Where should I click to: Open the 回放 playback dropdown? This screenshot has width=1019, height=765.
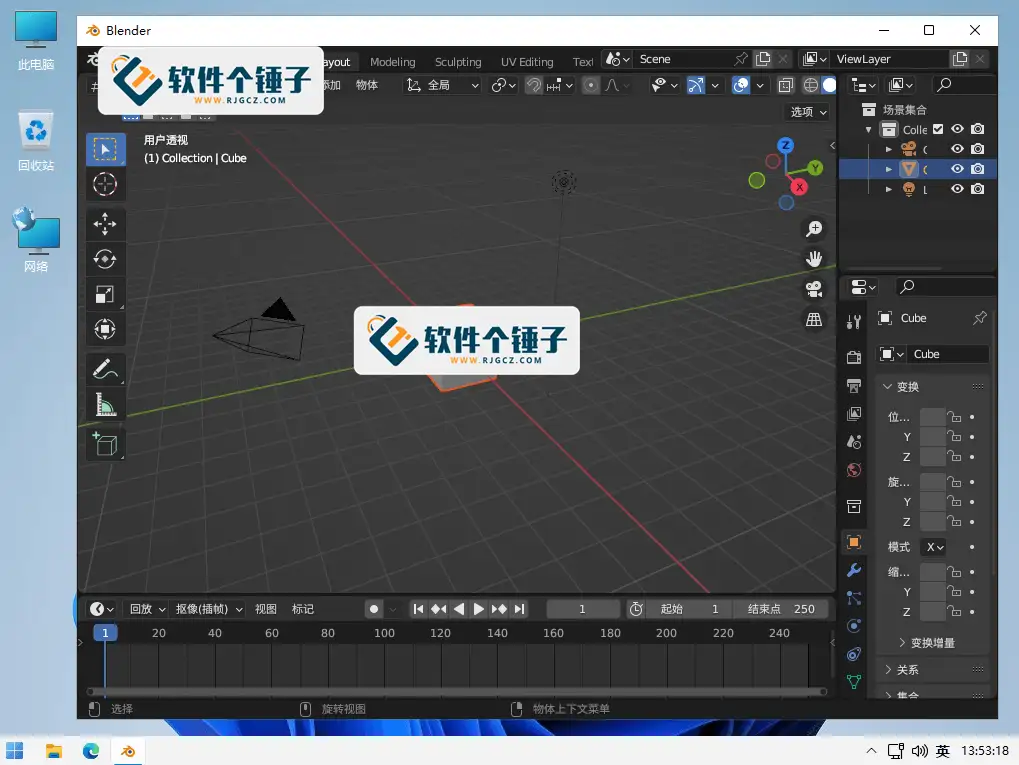coord(147,609)
